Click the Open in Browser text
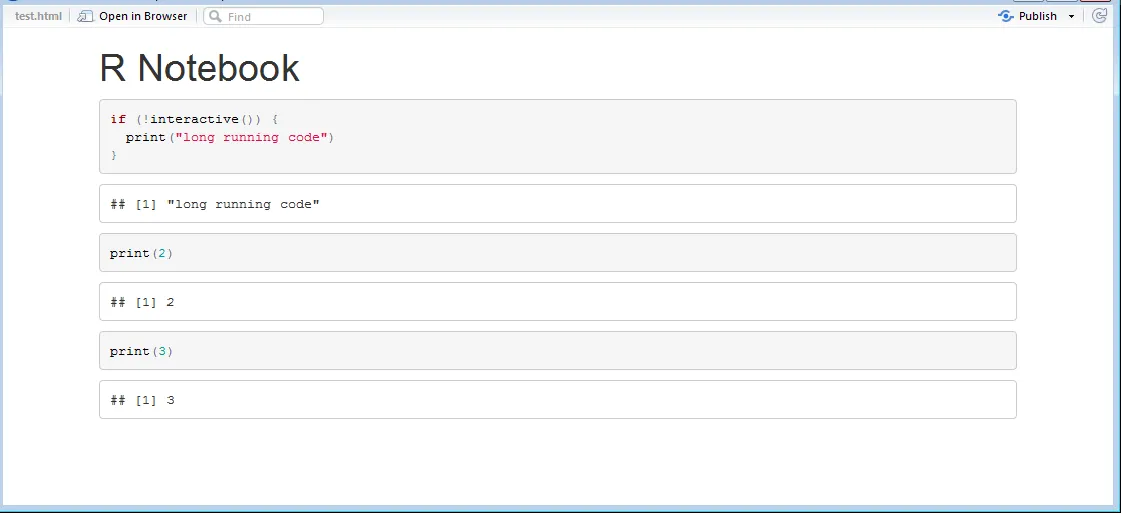This screenshot has width=1121, height=513. pos(143,16)
